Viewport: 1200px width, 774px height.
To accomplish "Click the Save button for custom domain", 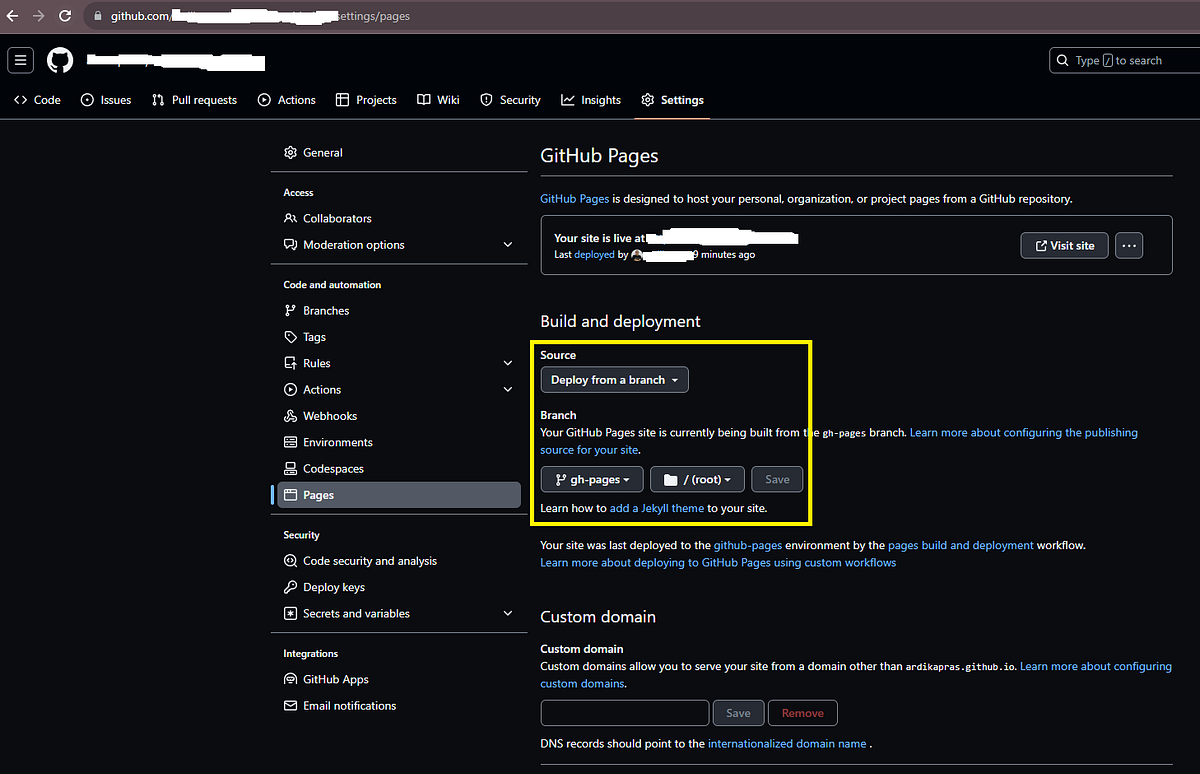I will (x=738, y=713).
